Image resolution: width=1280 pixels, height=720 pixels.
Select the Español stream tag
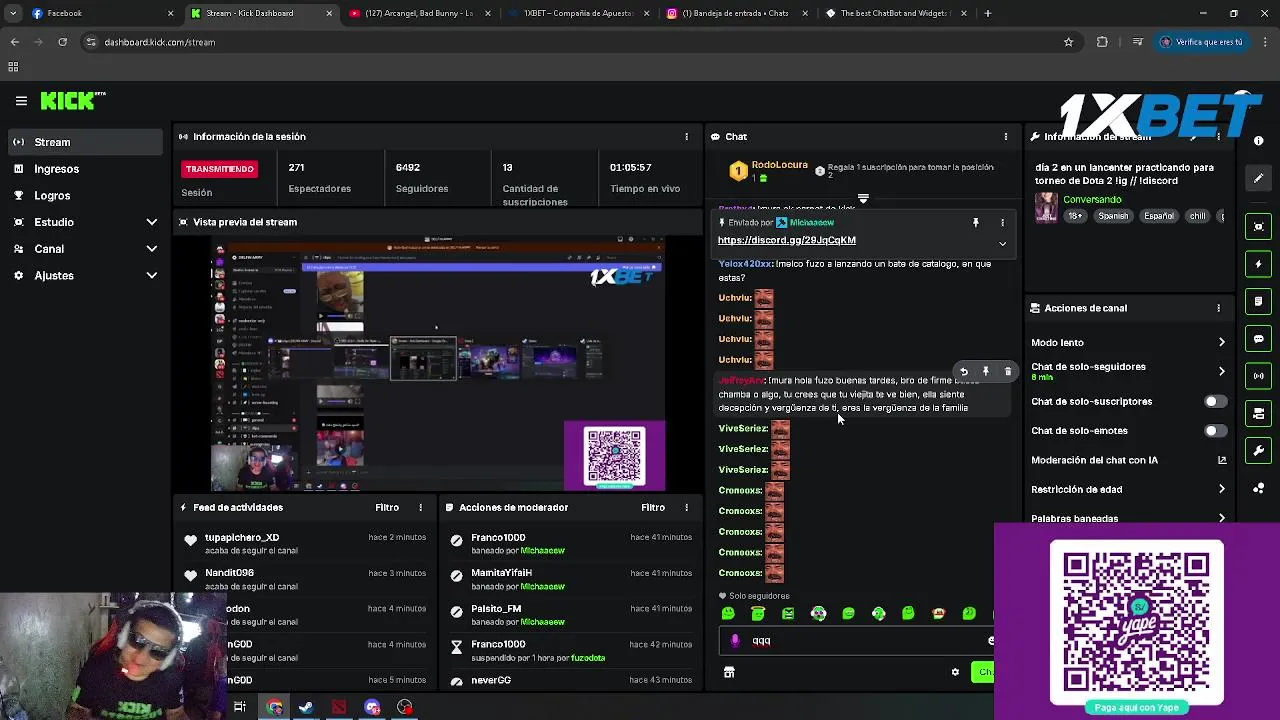pos(1159,216)
